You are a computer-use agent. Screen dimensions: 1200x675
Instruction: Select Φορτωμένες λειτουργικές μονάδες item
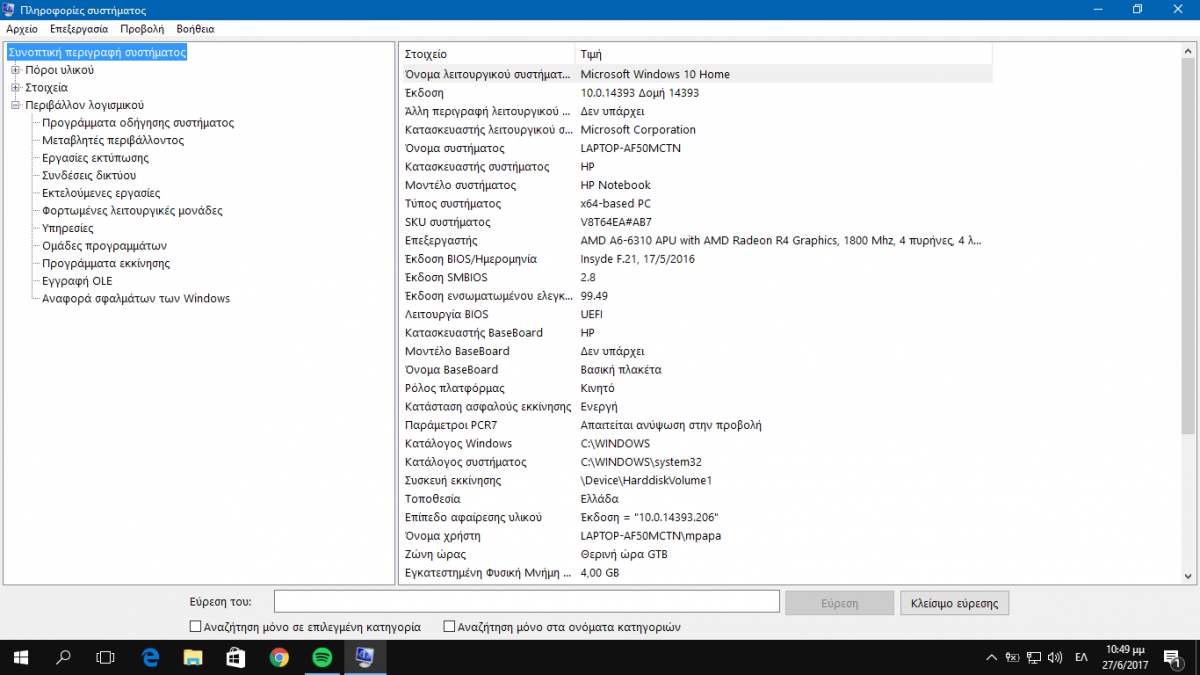[x=132, y=211]
